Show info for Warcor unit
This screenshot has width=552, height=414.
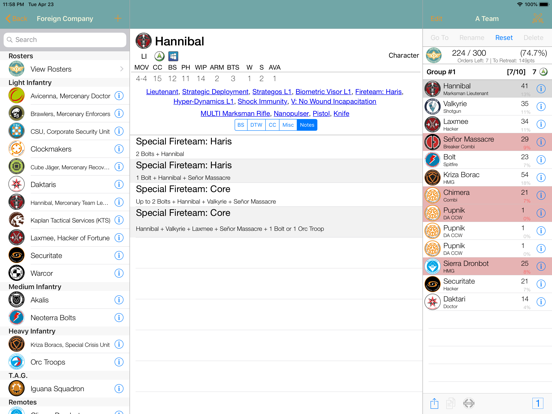click(x=119, y=273)
